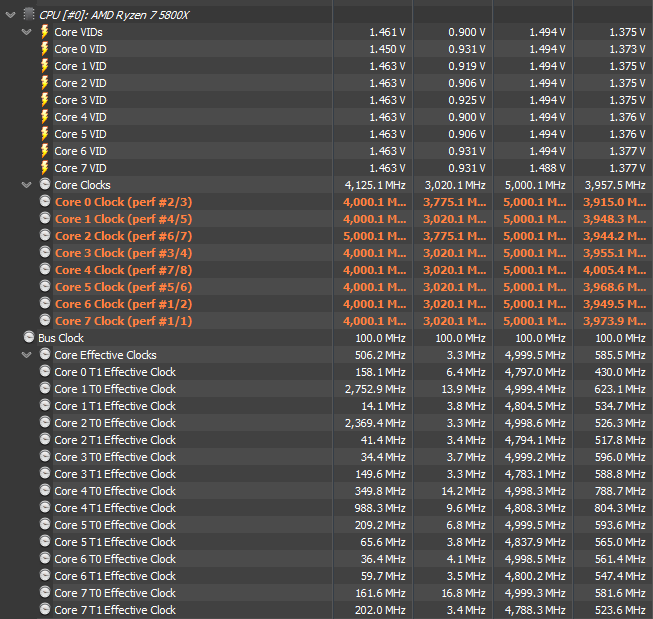Select the Core Clocks label
The height and width of the screenshot is (619, 653).
(82, 185)
